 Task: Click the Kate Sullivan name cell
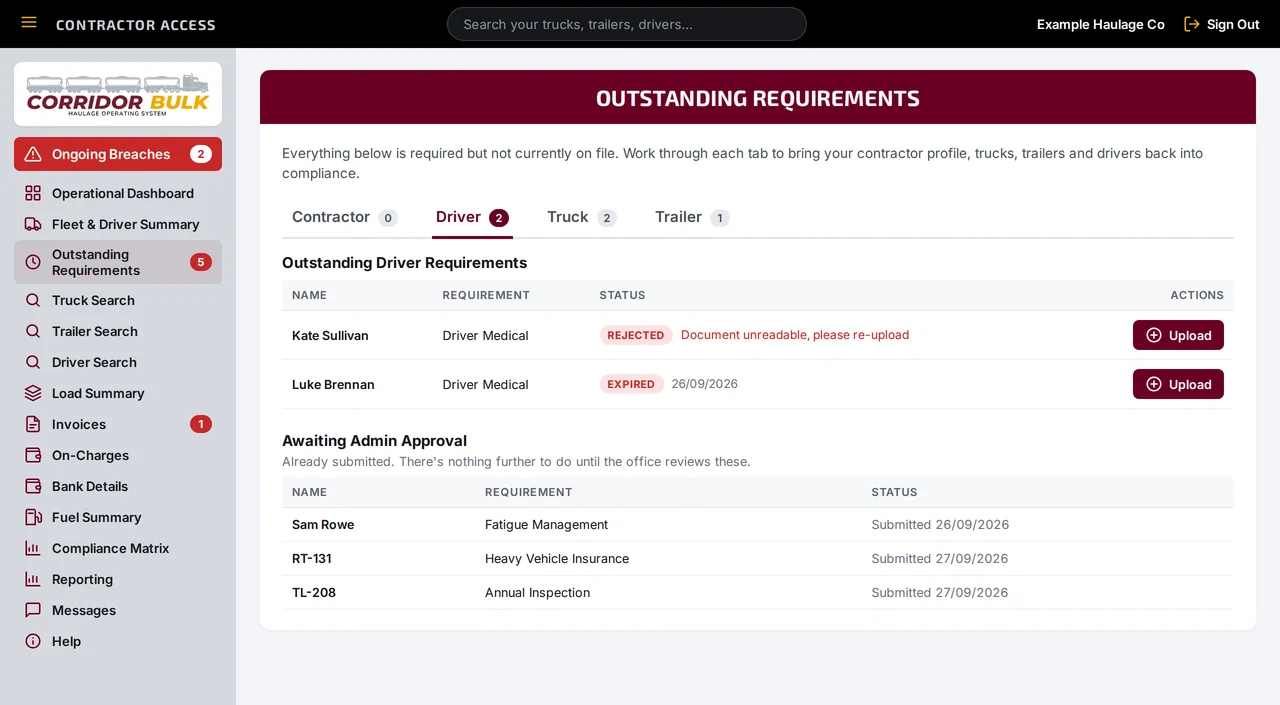(330, 335)
